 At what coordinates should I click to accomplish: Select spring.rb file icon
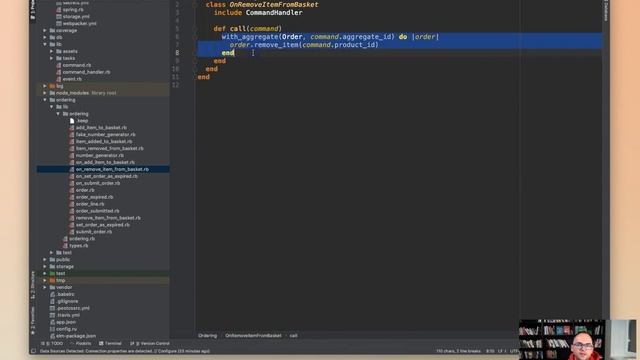point(59,10)
